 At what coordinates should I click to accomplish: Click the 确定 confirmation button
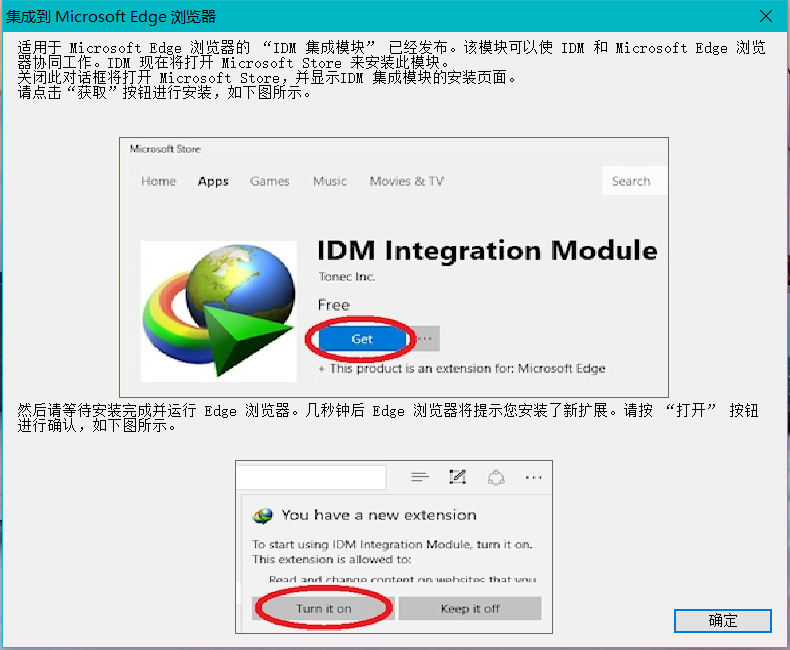[722, 620]
